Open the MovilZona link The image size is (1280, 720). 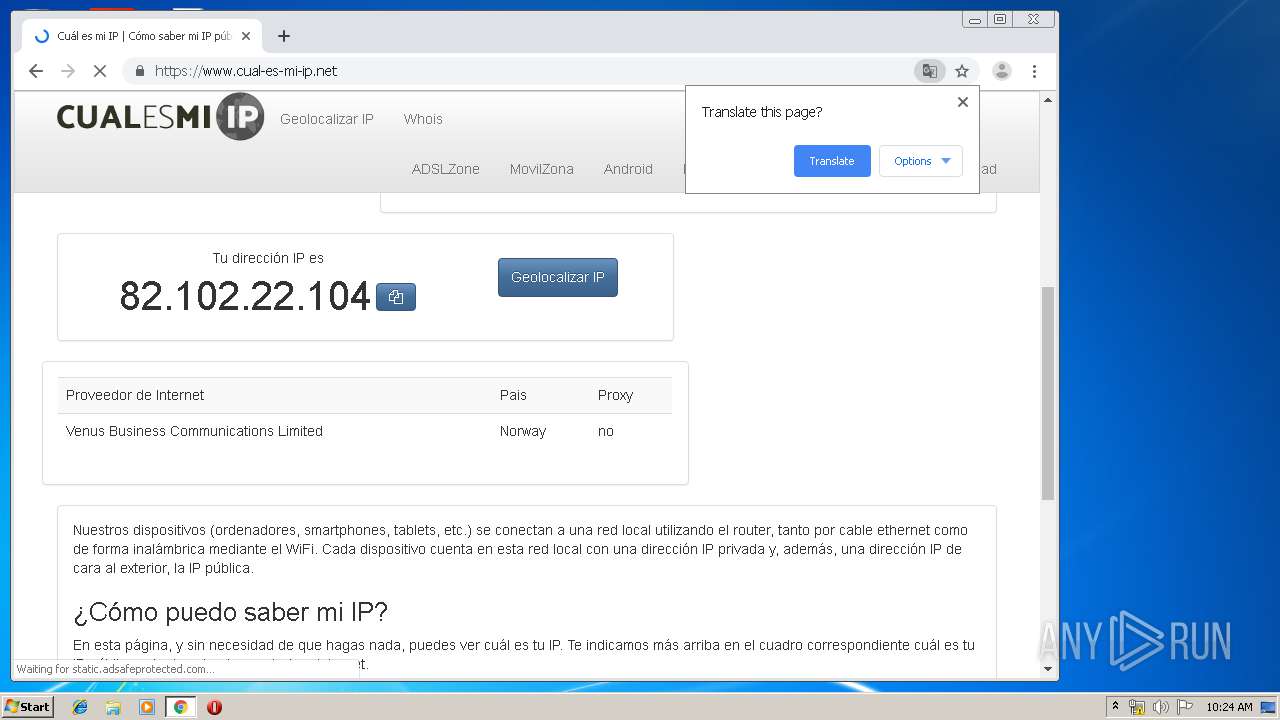[542, 169]
